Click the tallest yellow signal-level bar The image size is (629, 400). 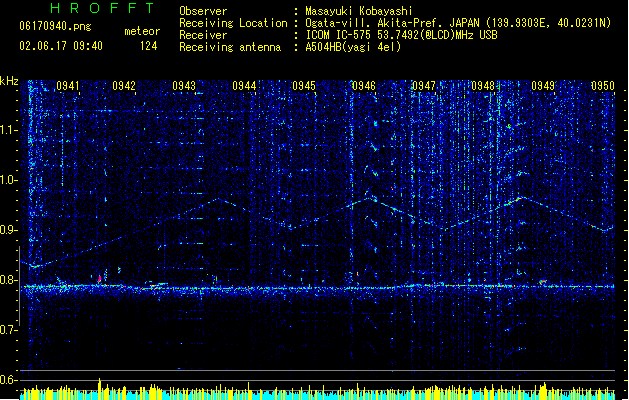coord(100,389)
